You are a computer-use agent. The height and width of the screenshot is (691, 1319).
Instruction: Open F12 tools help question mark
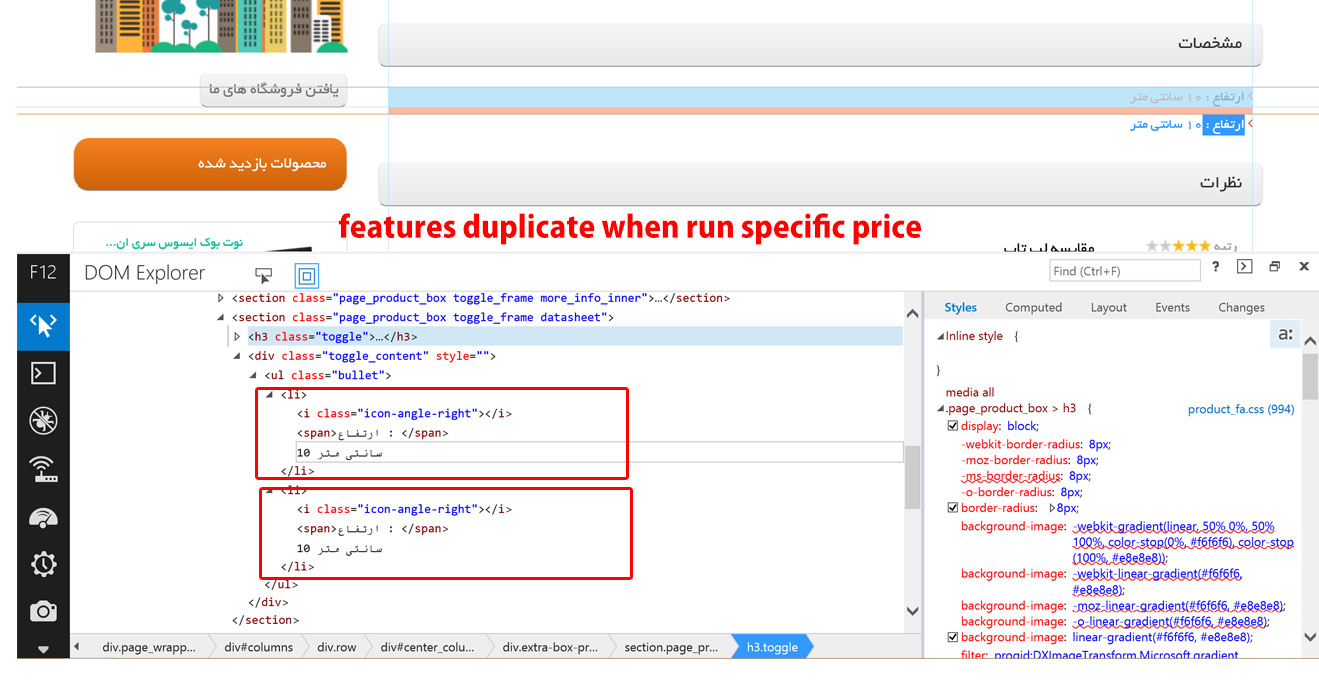tap(1216, 267)
